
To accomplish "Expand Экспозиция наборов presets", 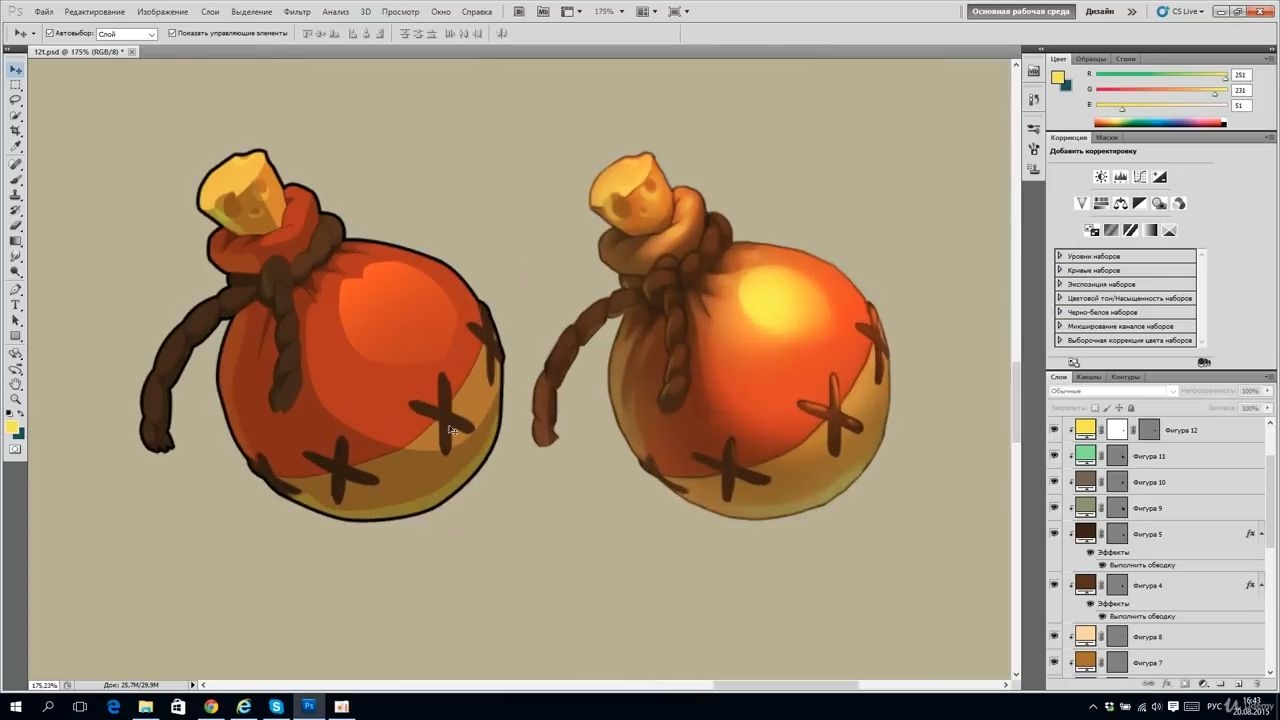I will coord(1059,284).
